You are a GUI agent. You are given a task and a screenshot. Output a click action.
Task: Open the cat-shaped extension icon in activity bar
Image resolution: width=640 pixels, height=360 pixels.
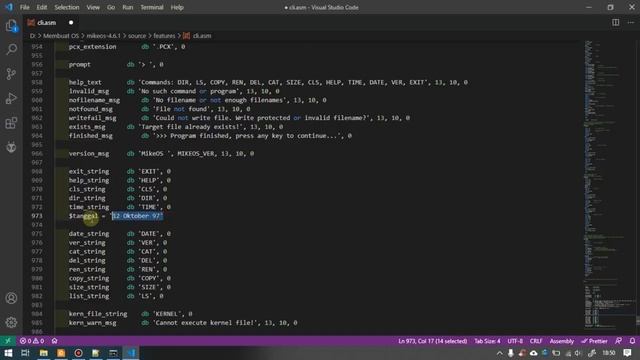[x=11, y=147]
